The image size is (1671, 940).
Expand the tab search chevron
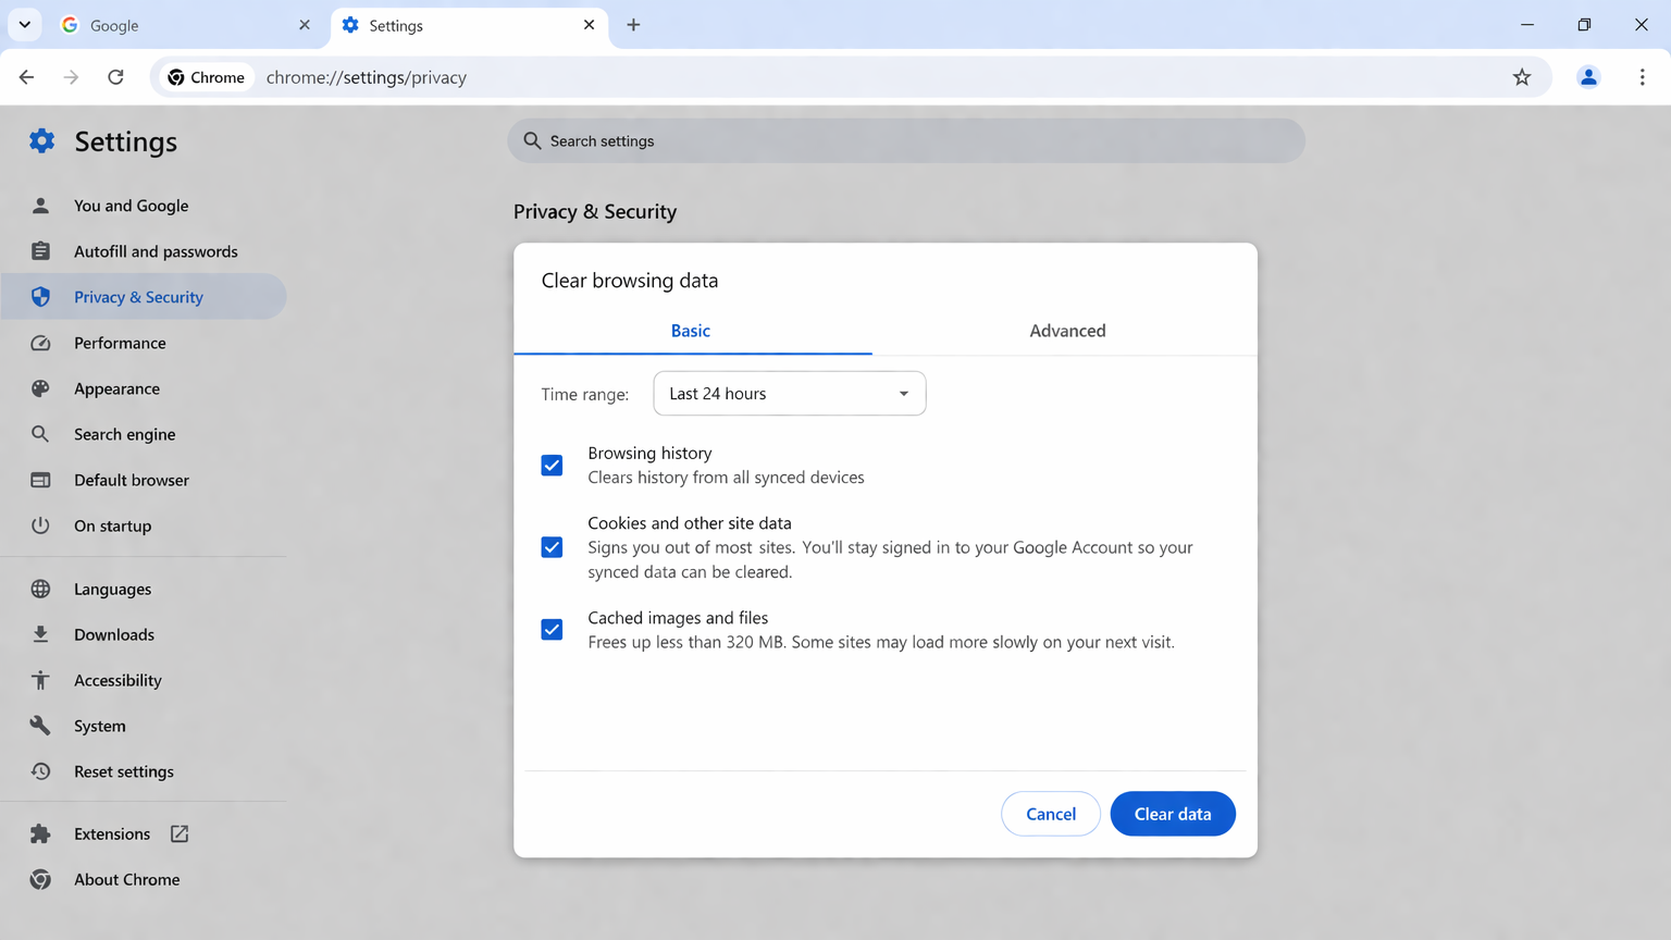(x=25, y=25)
